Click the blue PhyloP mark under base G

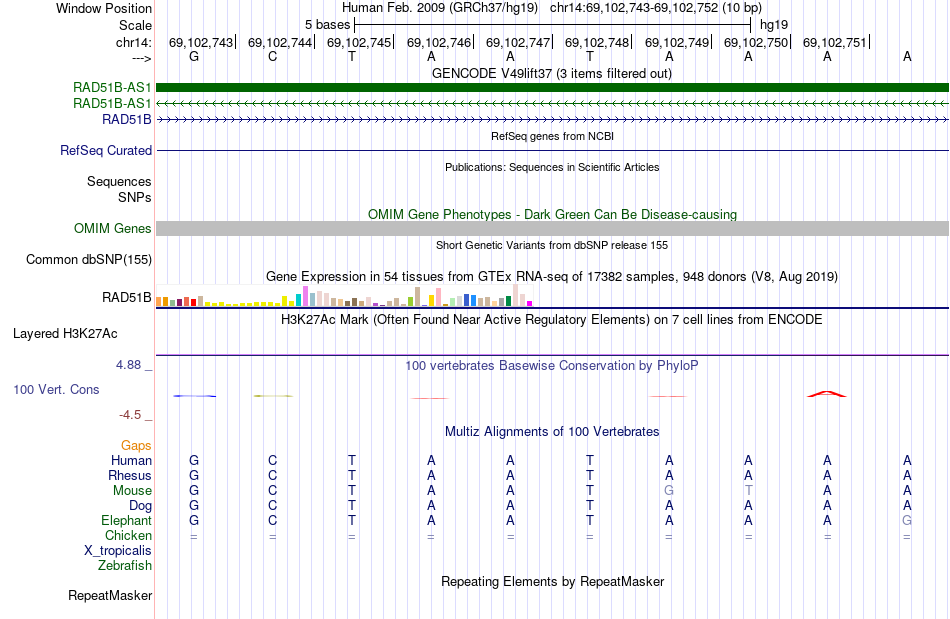pos(194,396)
